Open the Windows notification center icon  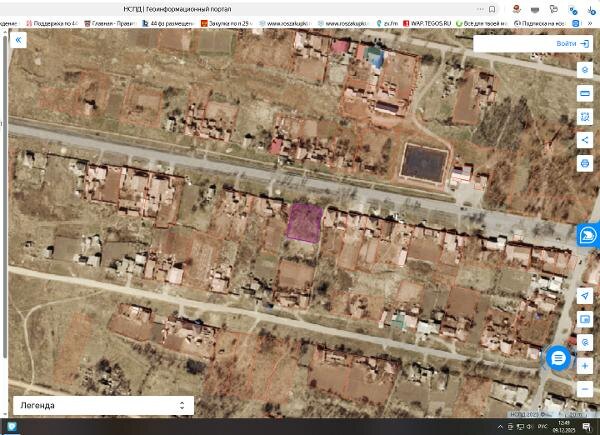click(586, 427)
